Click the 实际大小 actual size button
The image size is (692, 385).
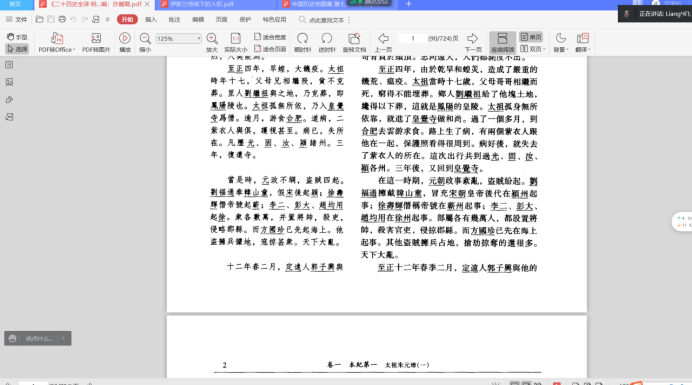coord(236,43)
